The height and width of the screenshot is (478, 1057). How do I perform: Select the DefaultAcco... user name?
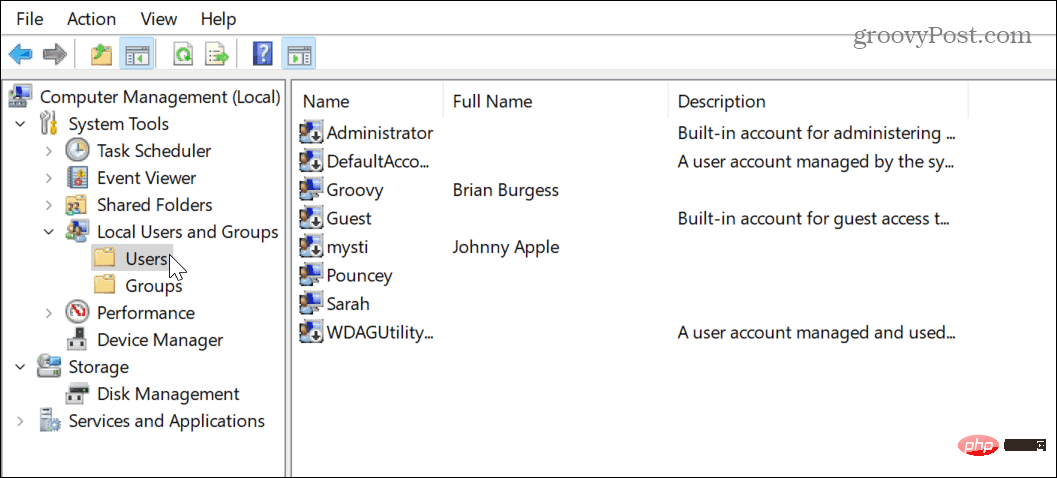(378, 162)
